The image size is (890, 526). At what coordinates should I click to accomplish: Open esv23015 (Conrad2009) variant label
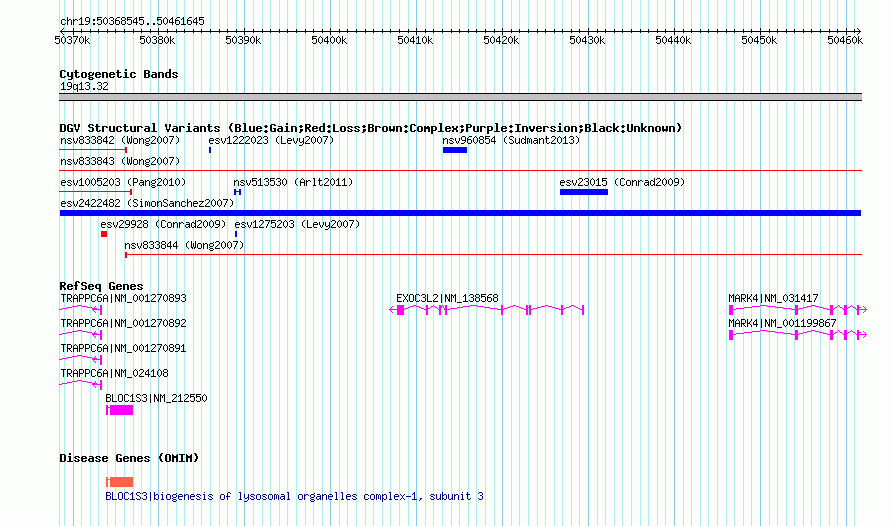(622, 182)
